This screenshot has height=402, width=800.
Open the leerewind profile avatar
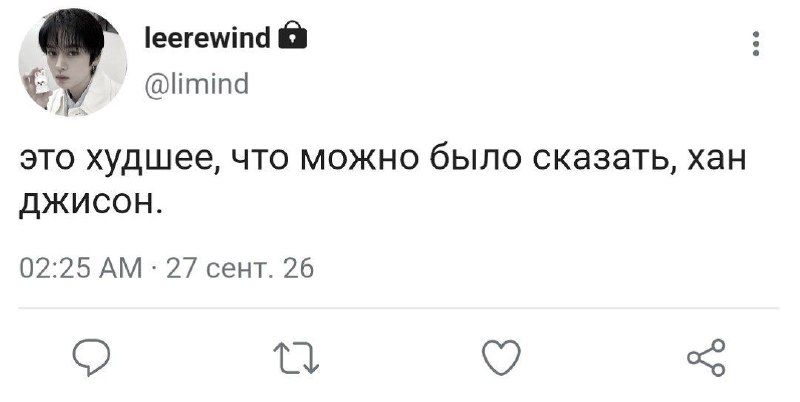[x=73, y=62]
